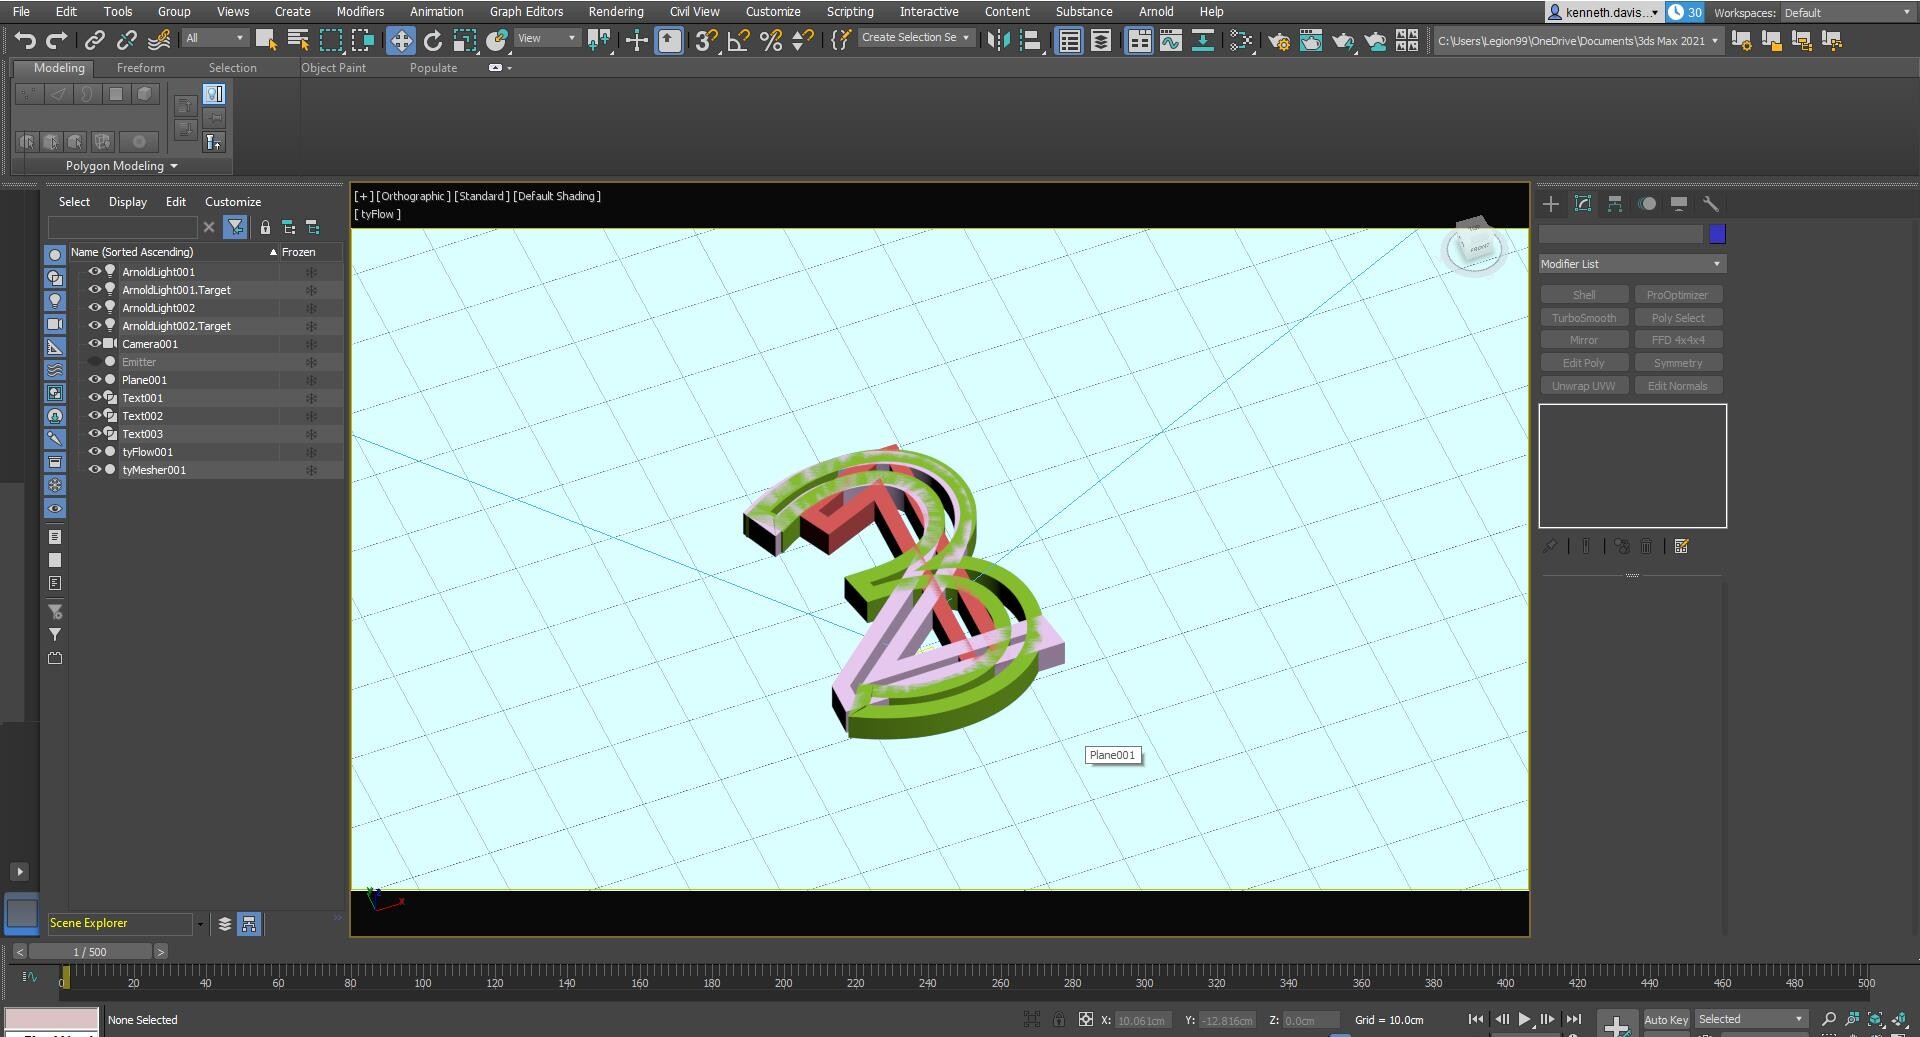
Task: Open the Hierarchy command panel
Action: [x=1614, y=204]
